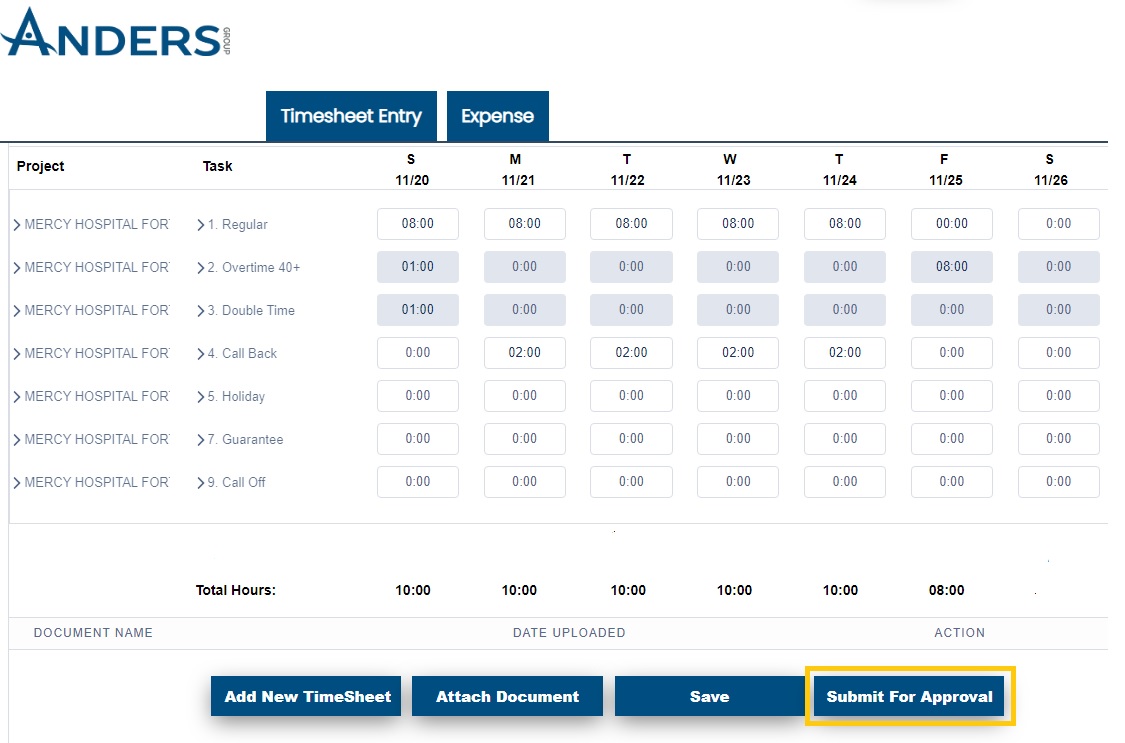The width and height of the screenshot is (1125, 743).
Task: Click Submit For Approval
Action: pos(908,696)
